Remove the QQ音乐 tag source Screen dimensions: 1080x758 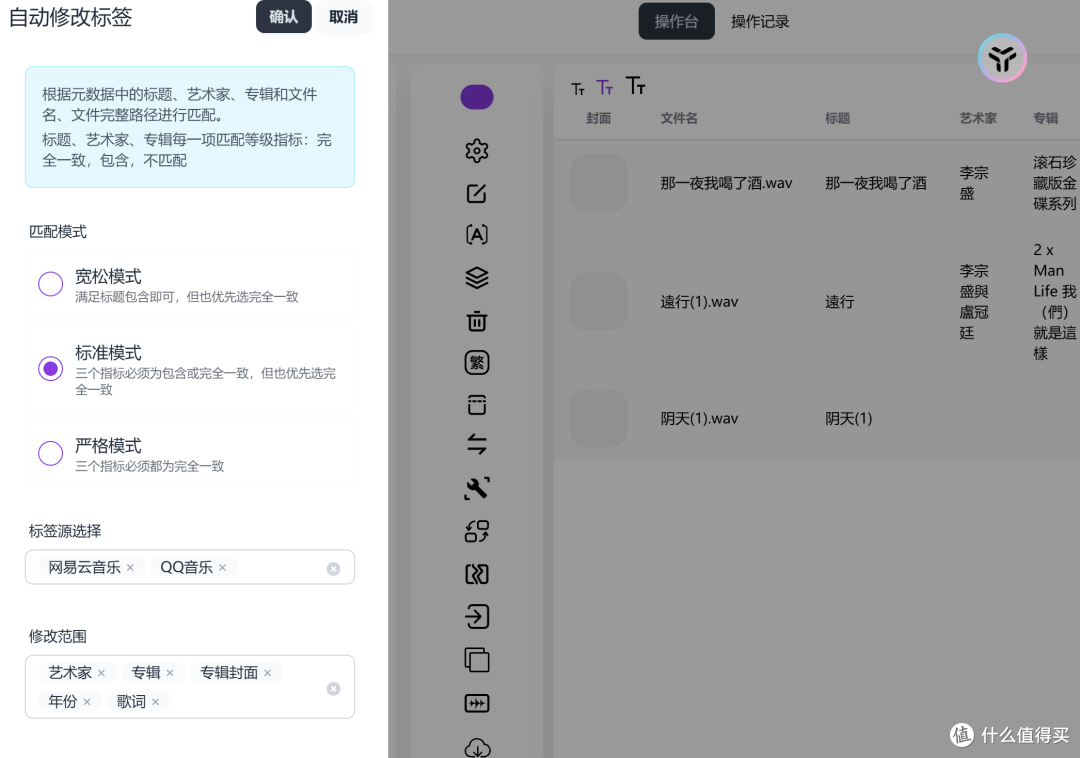[222, 567]
